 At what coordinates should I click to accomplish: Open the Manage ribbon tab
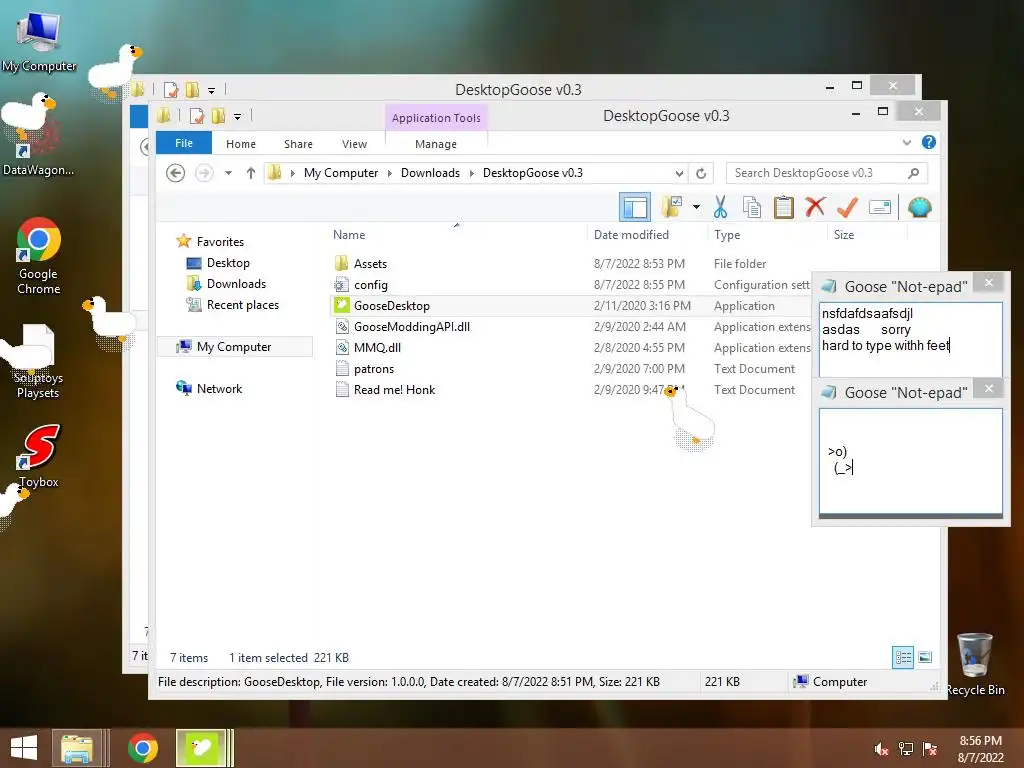pos(436,144)
